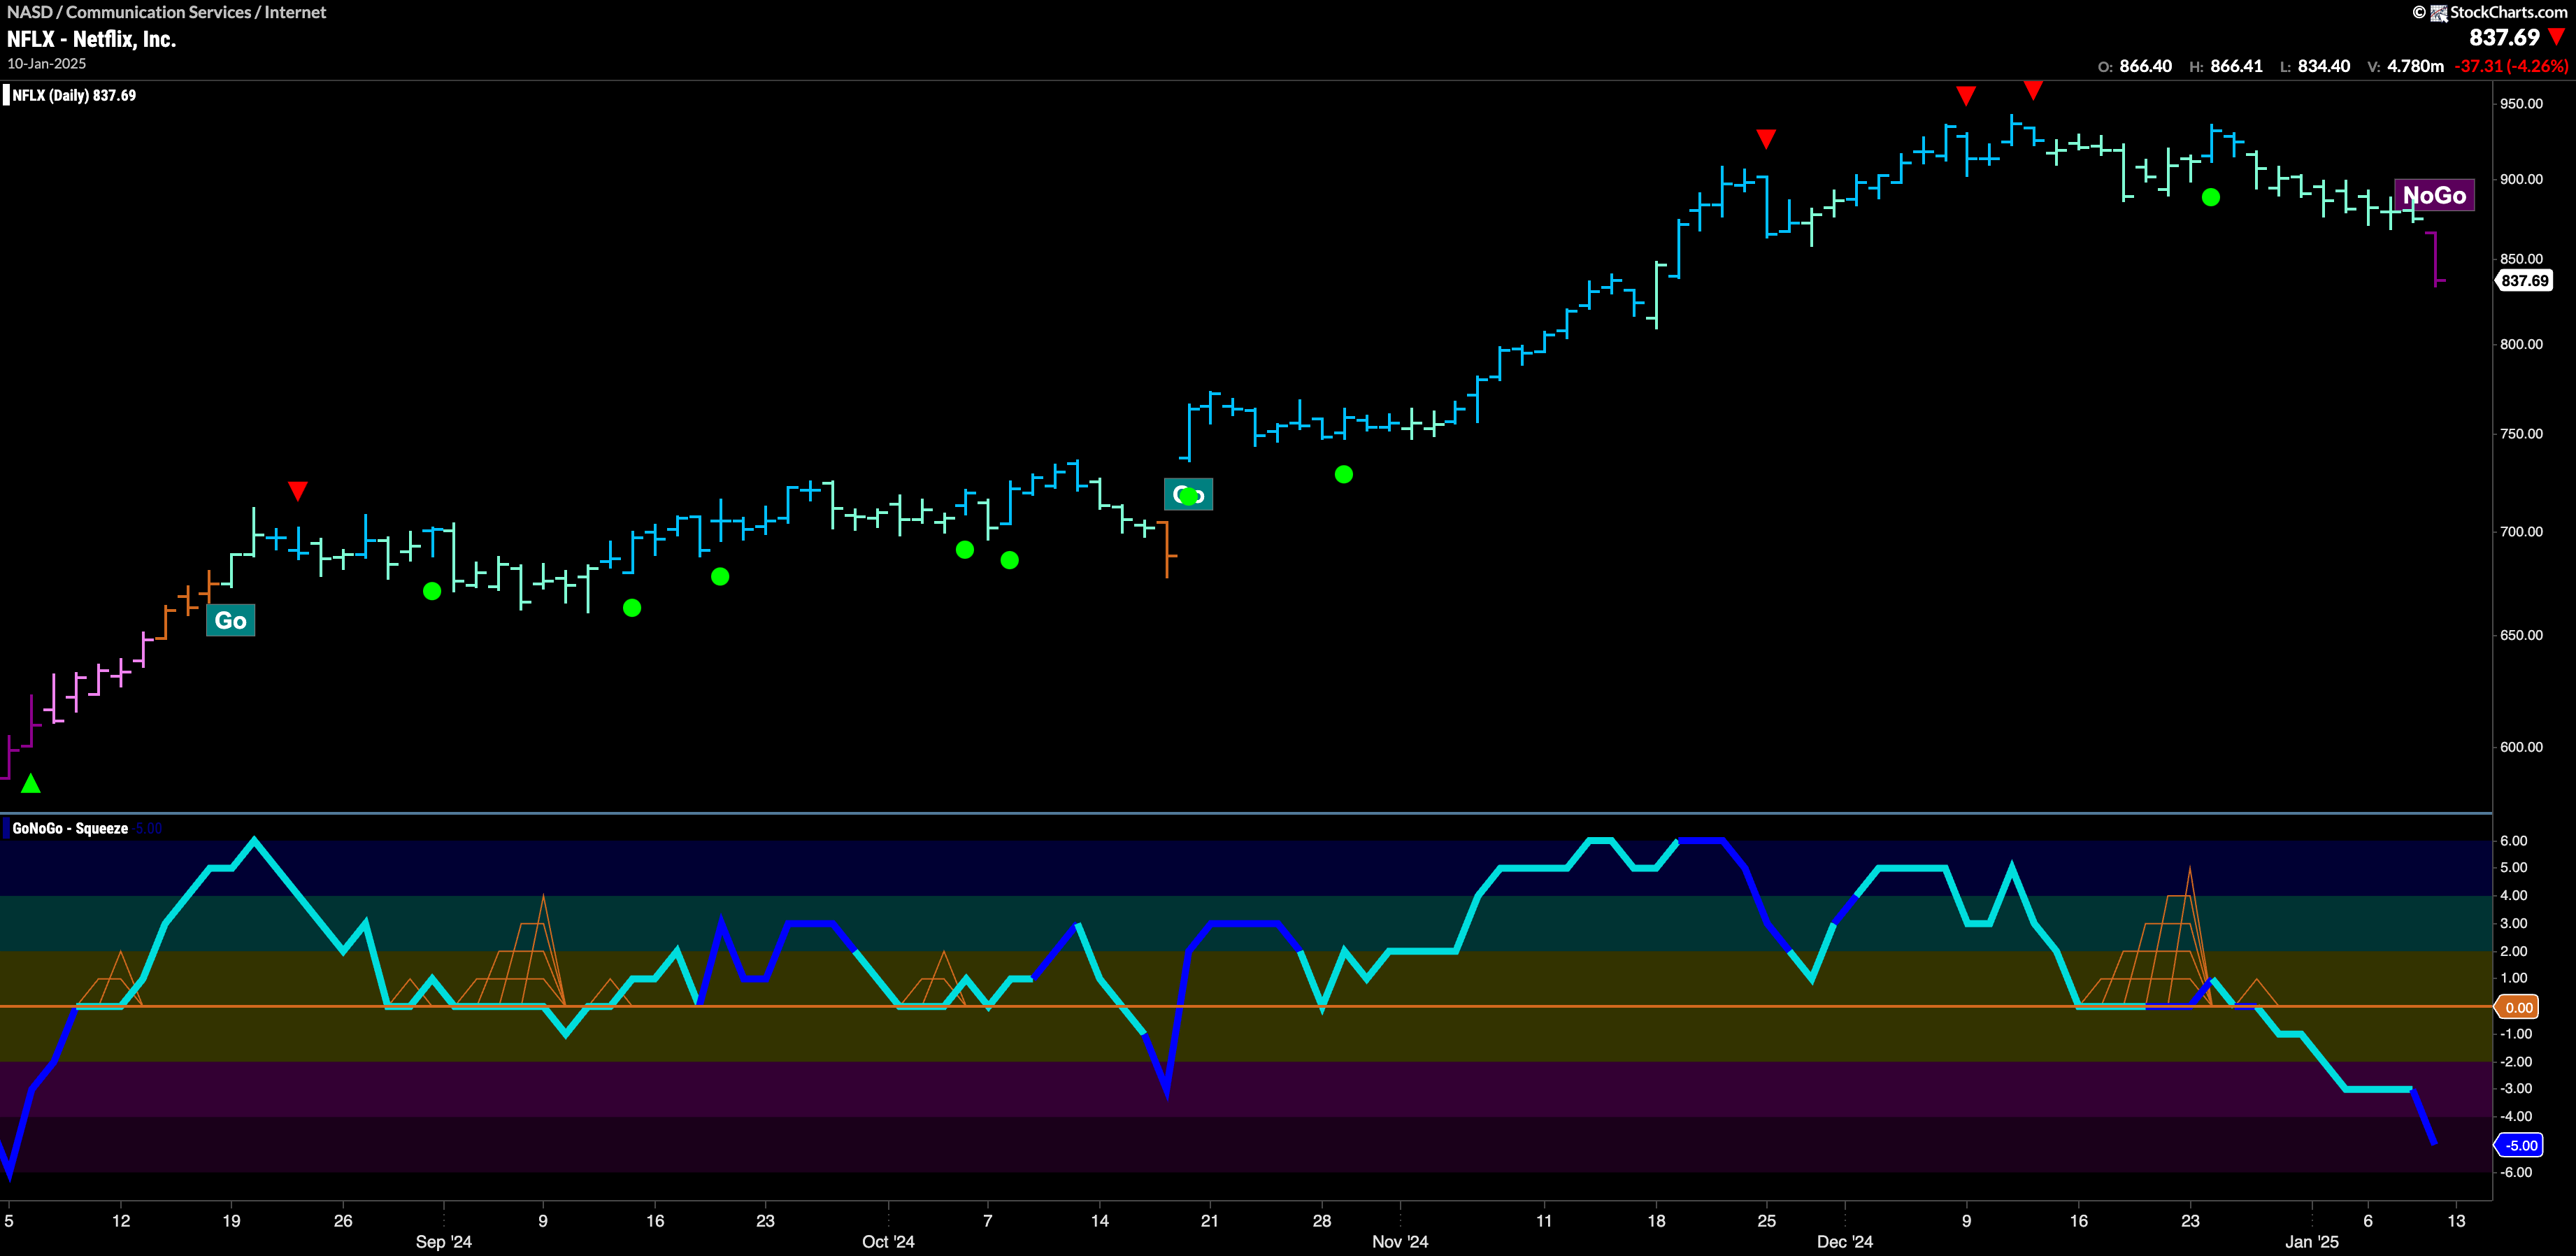The image size is (2576, 1256).
Task: Click the Open value 866.40
Action: pyautogui.click(x=2145, y=66)
